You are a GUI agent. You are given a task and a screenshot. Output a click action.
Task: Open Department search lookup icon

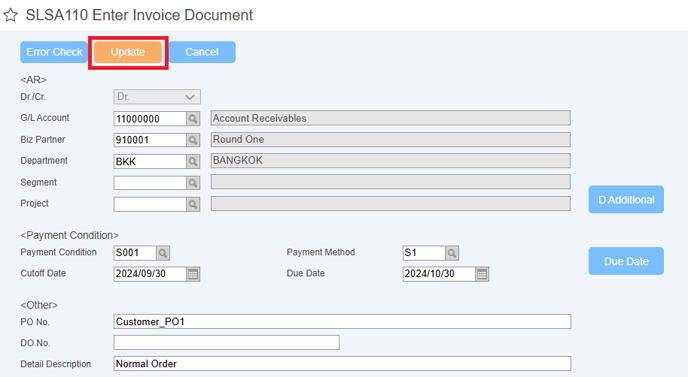[193, 162]
